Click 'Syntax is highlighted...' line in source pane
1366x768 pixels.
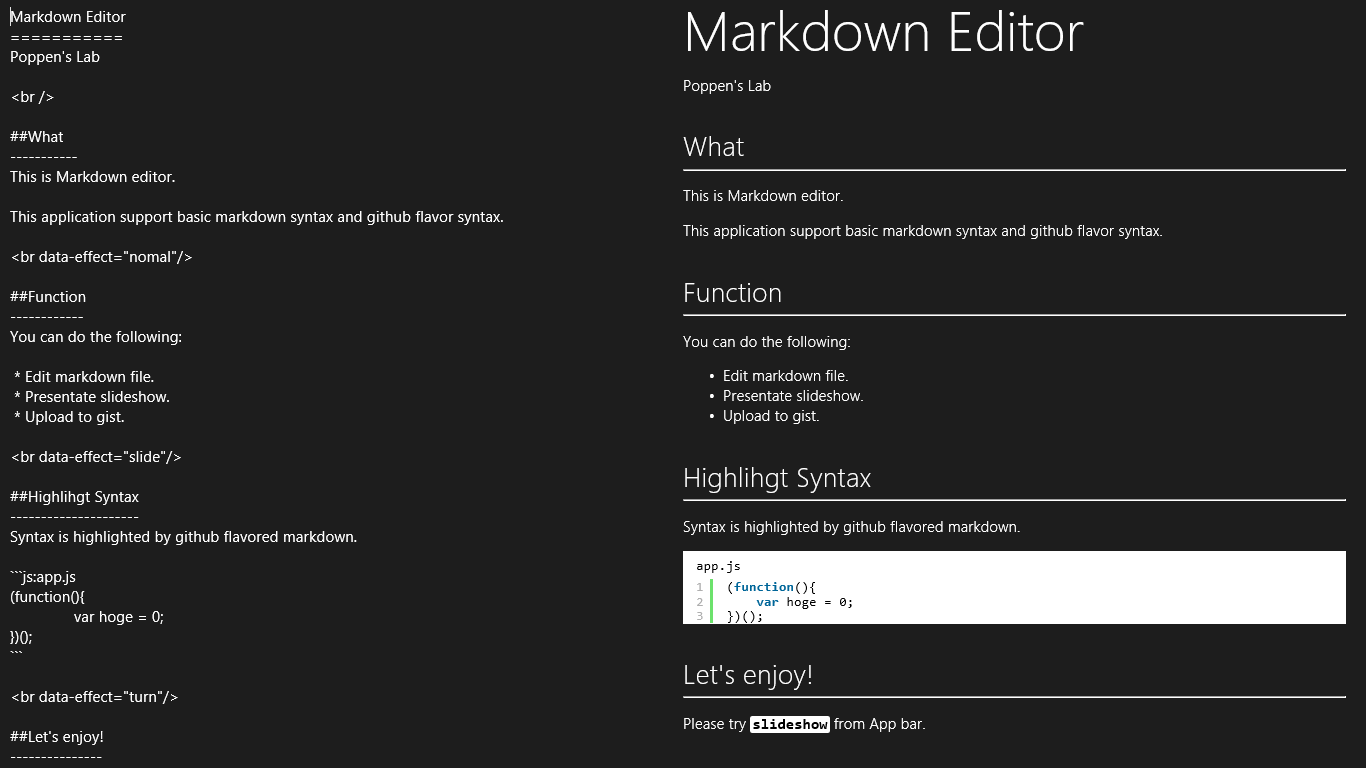coord(184,537)
